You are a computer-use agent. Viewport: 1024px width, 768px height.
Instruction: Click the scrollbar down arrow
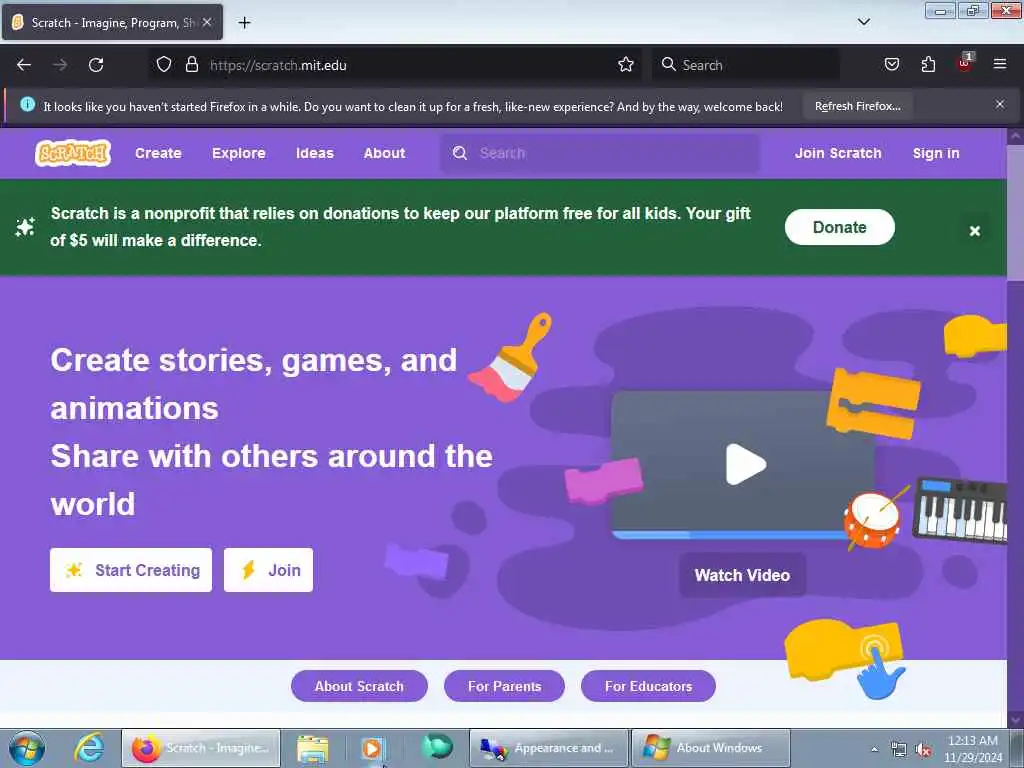tap(1016, 720)
